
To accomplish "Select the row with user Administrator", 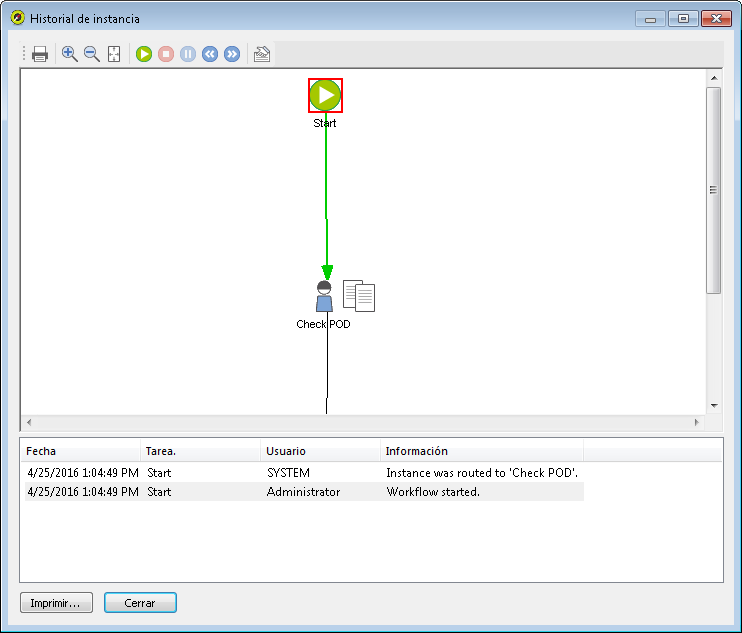I will tap(304, 492).
